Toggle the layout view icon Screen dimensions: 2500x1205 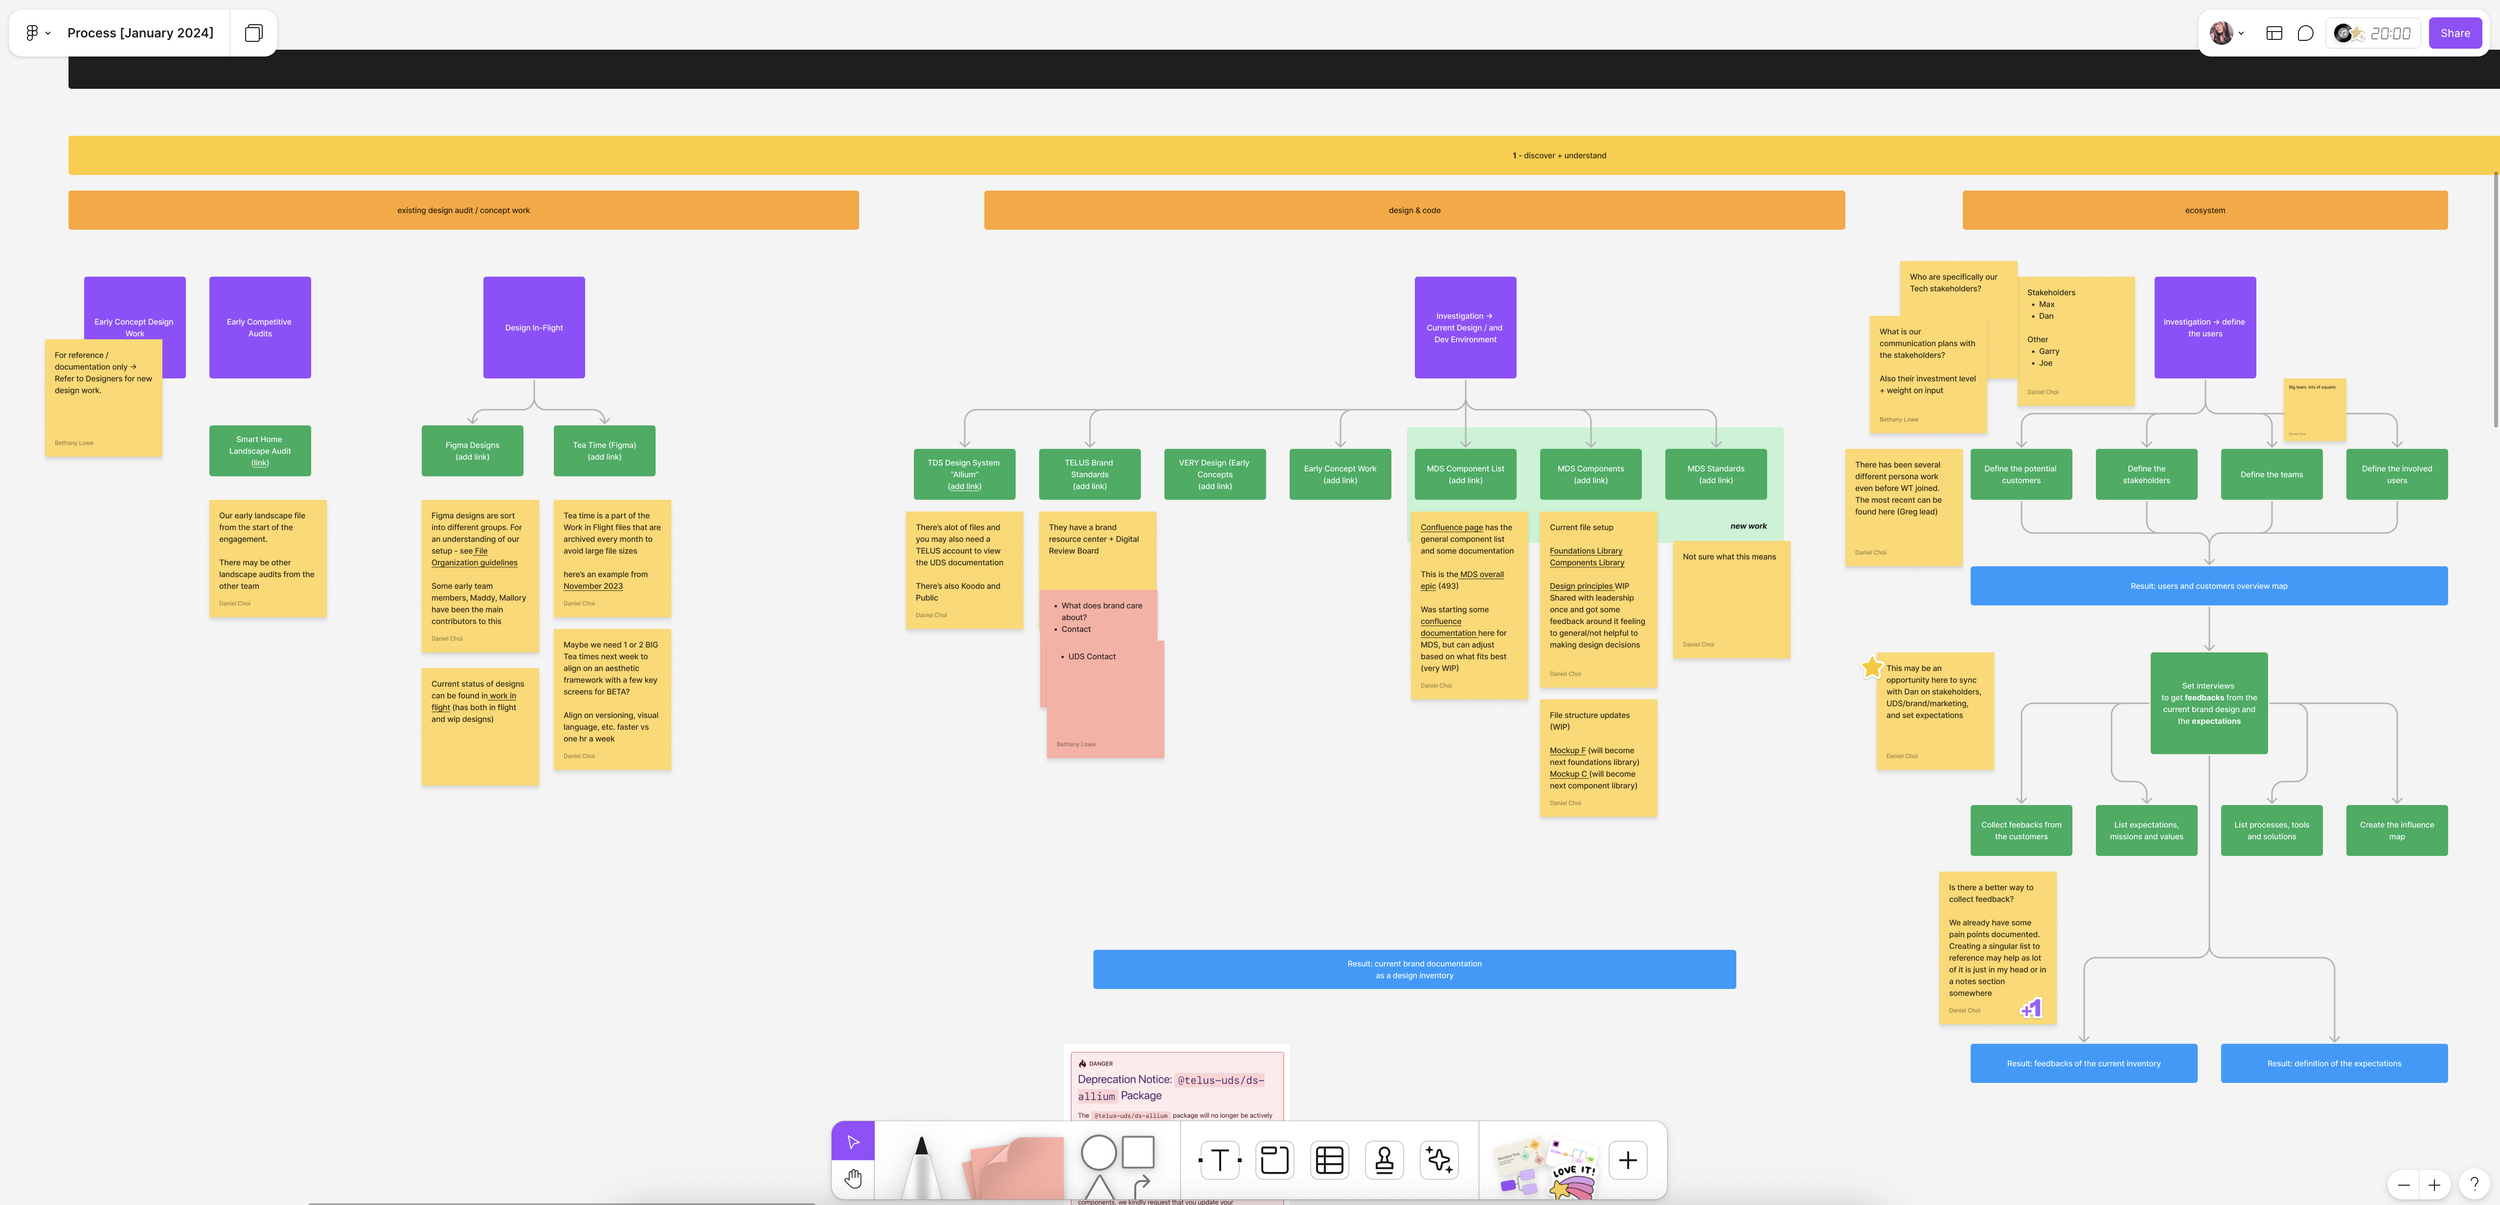[2274, 33]
